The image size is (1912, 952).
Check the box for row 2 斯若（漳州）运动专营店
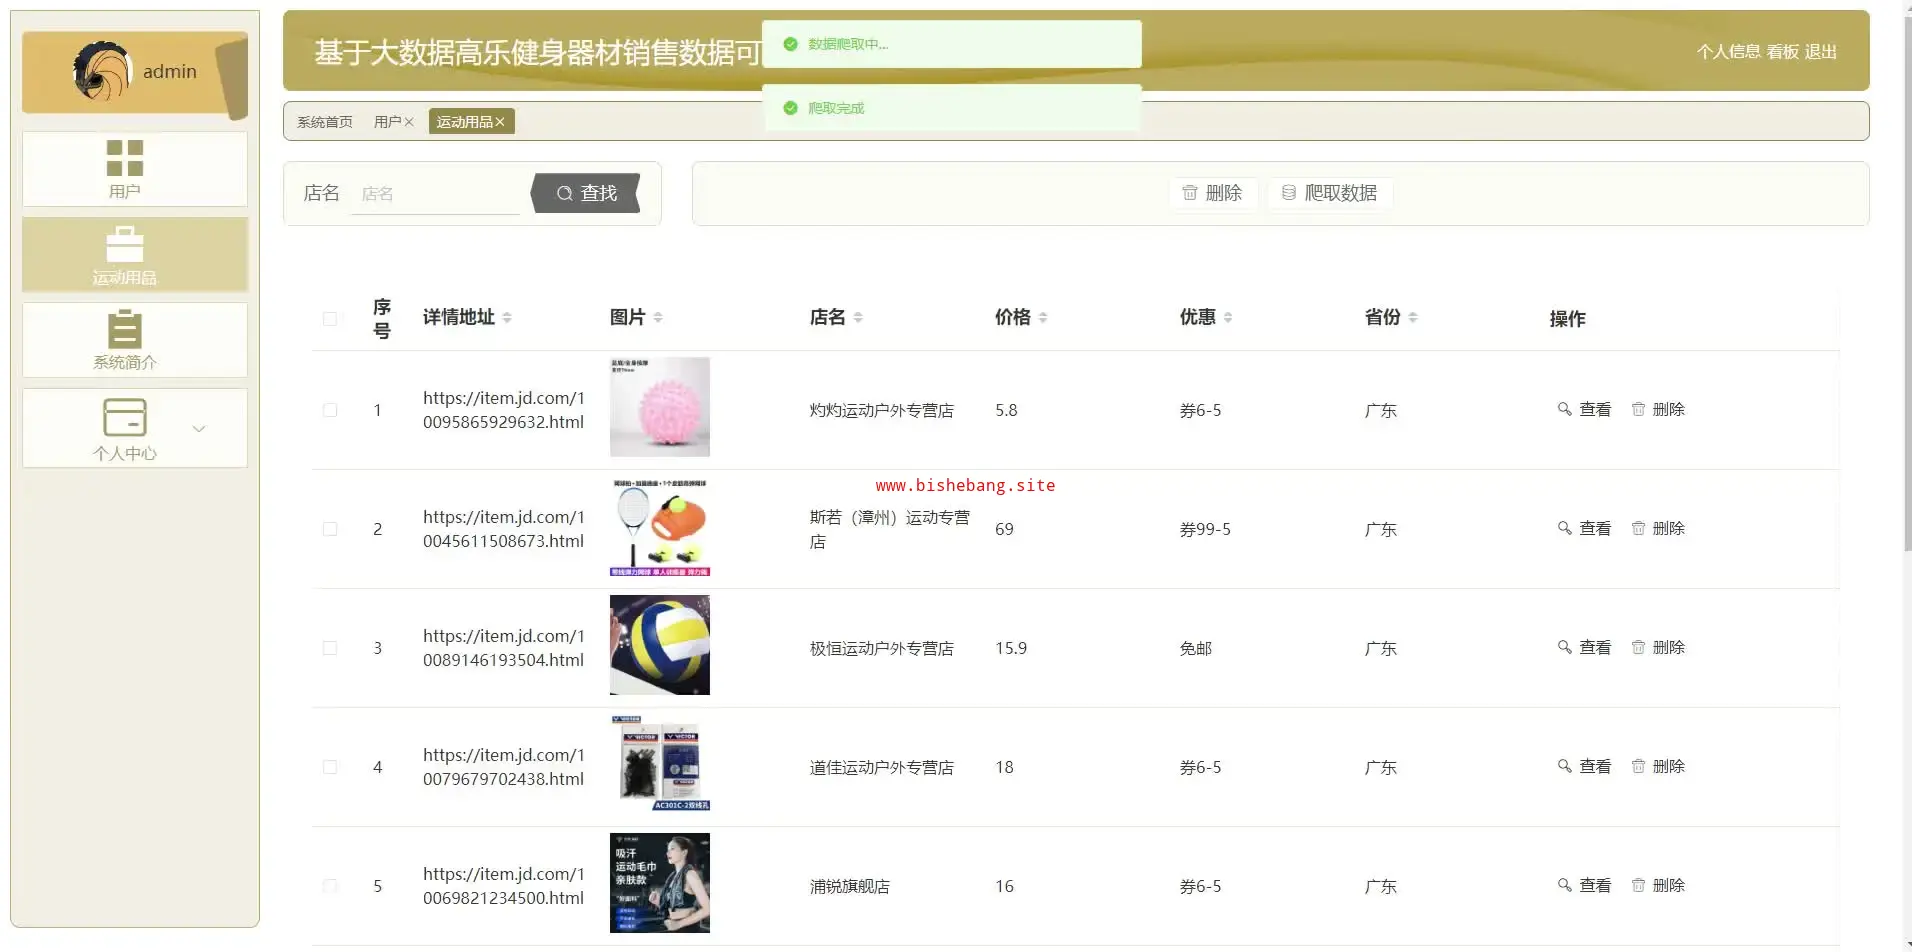pos(330,529)
